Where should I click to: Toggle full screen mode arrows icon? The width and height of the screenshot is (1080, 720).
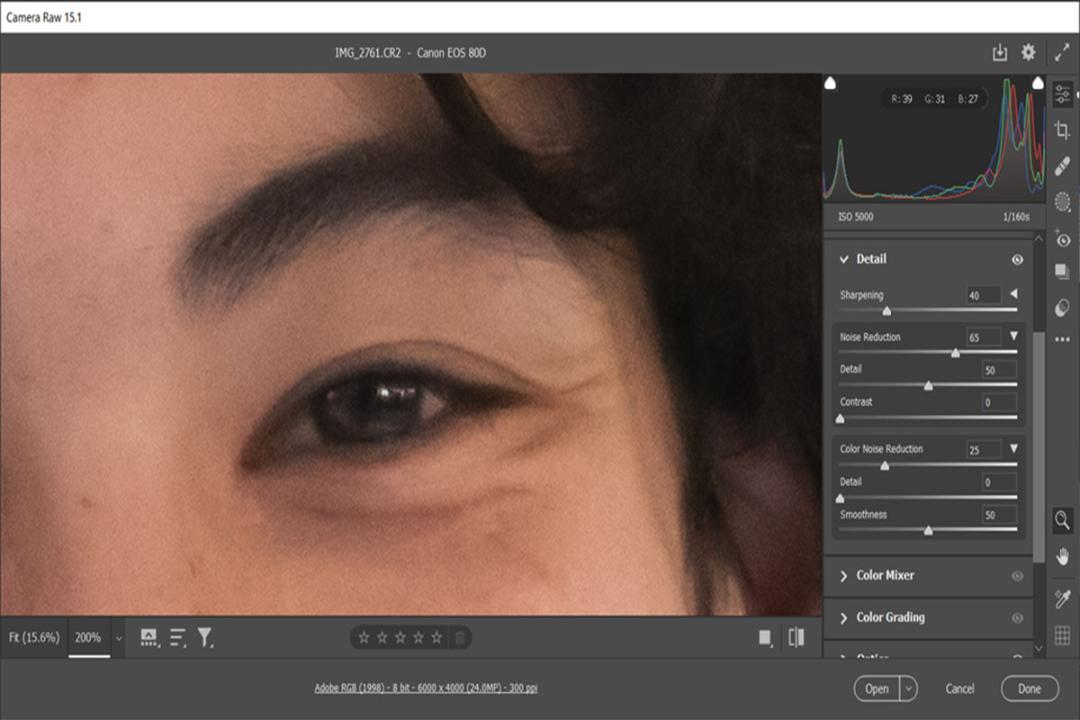click(x=1062, y=52)
